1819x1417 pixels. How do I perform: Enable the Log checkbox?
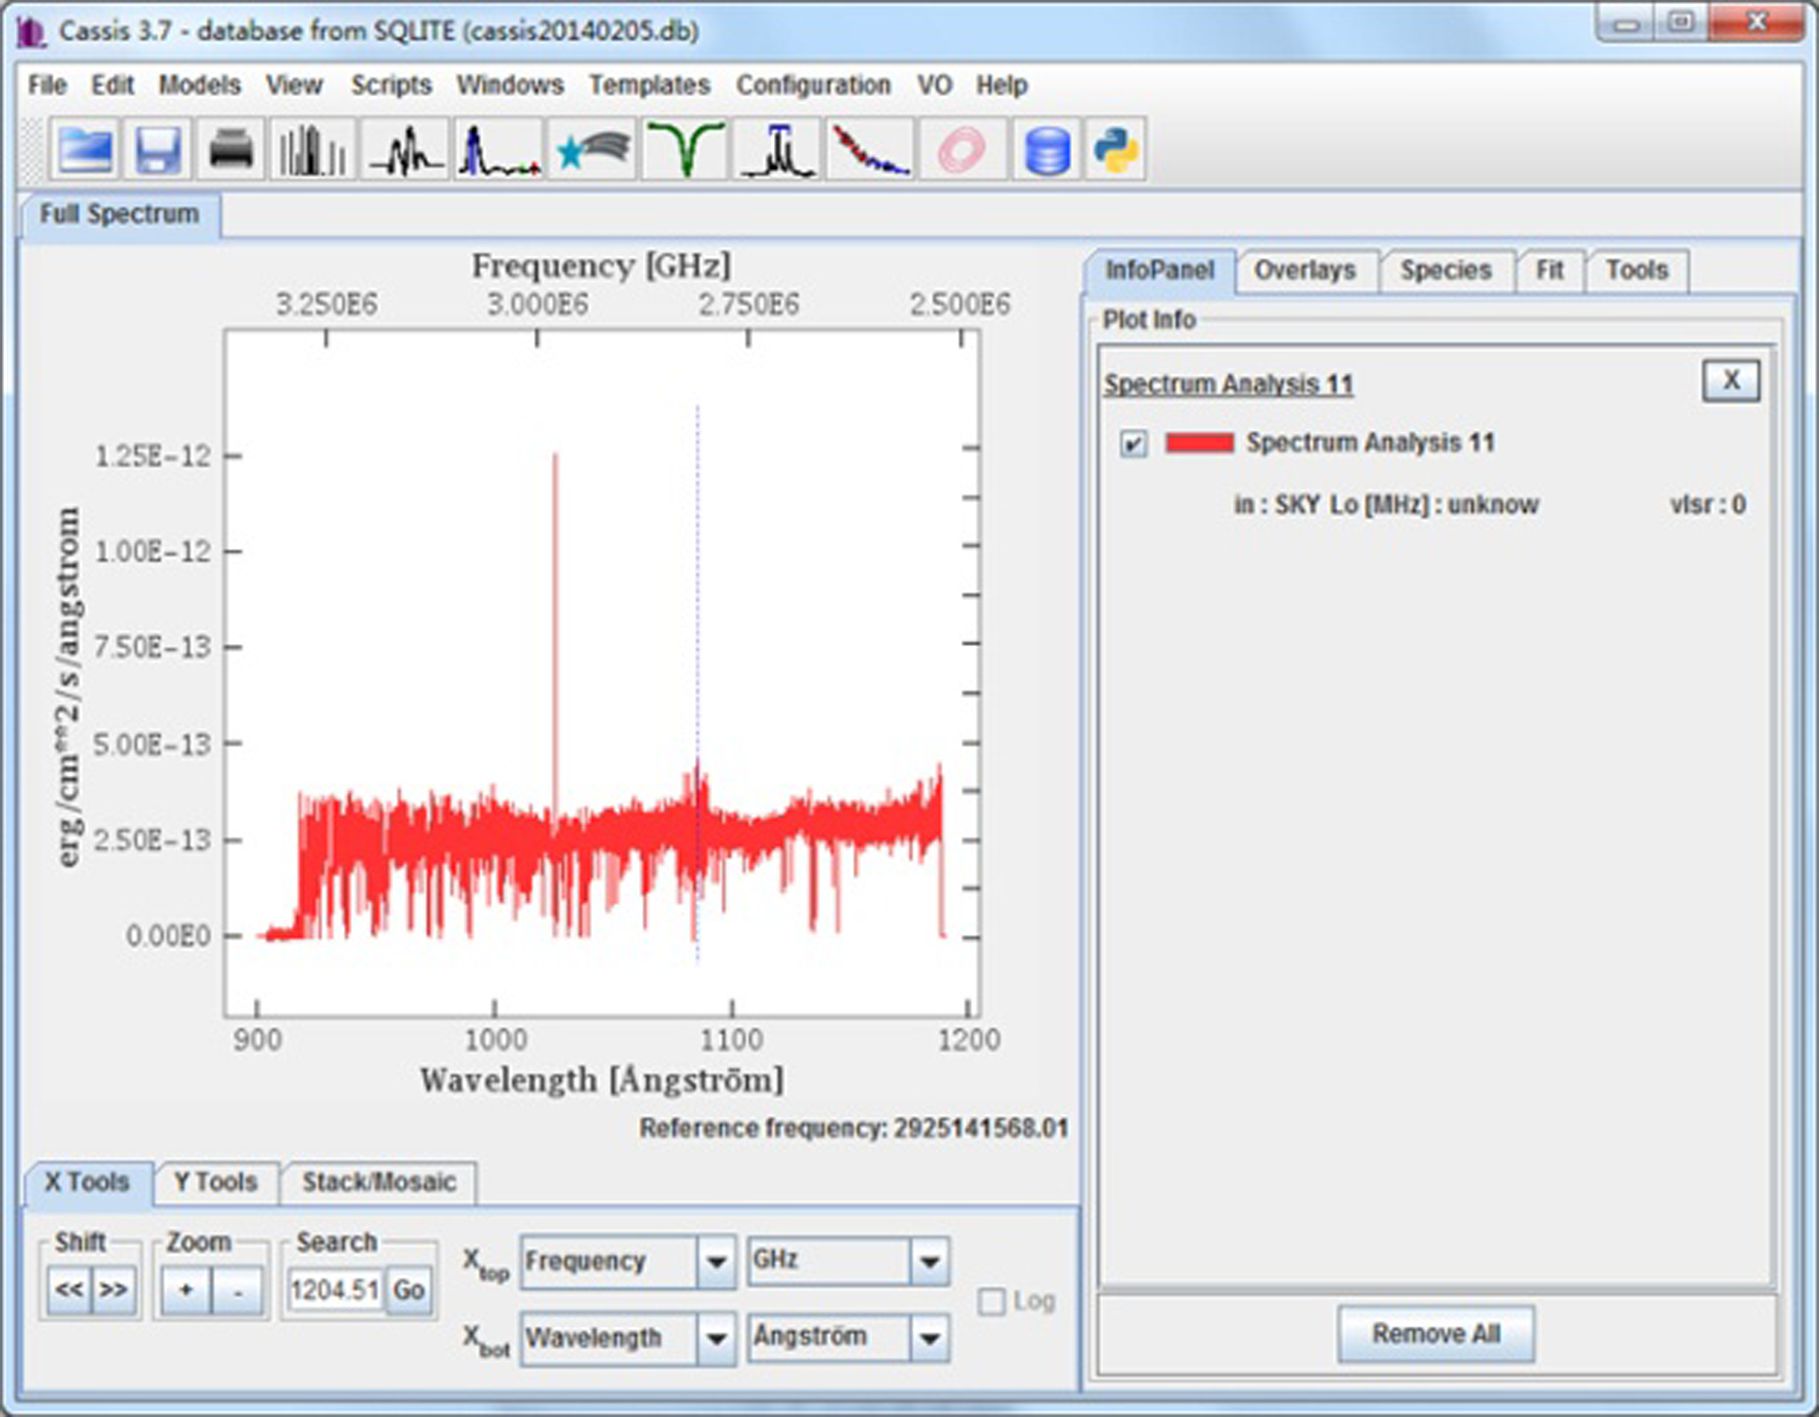[991, 1301]
